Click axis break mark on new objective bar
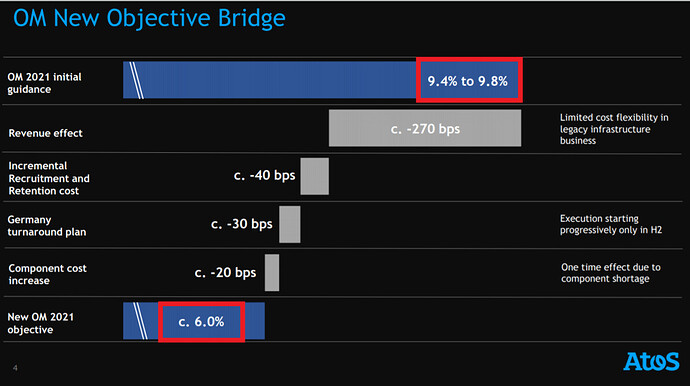690x386 pixels. pos(140,321)
